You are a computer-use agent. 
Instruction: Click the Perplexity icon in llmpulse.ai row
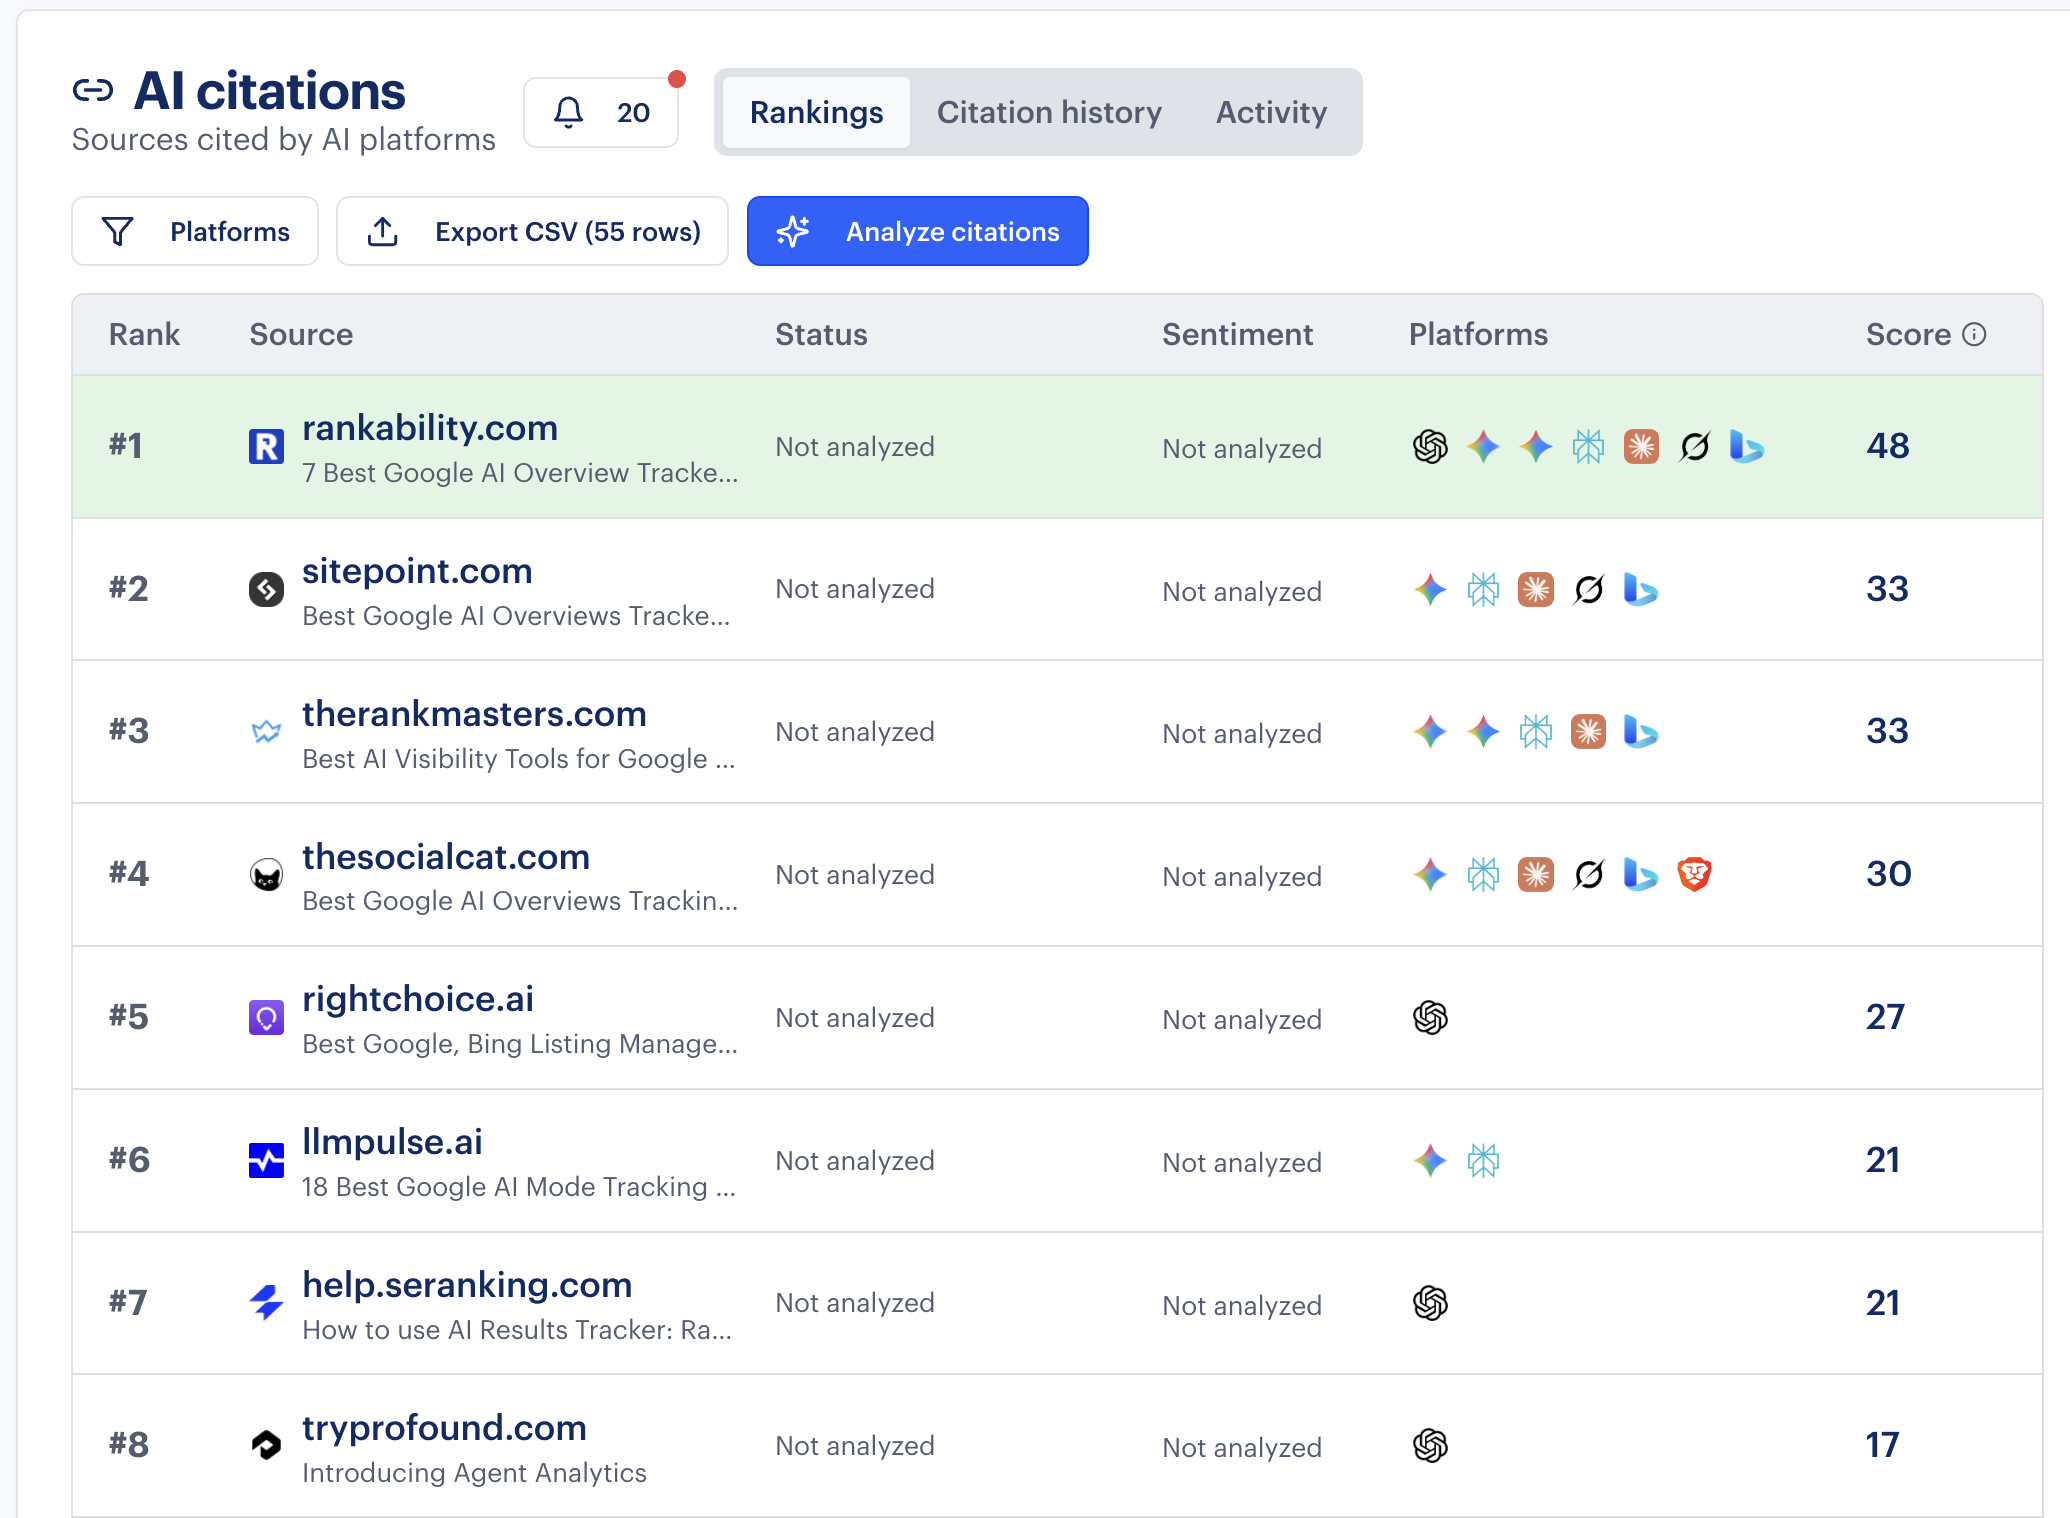click(1483, 1161)
